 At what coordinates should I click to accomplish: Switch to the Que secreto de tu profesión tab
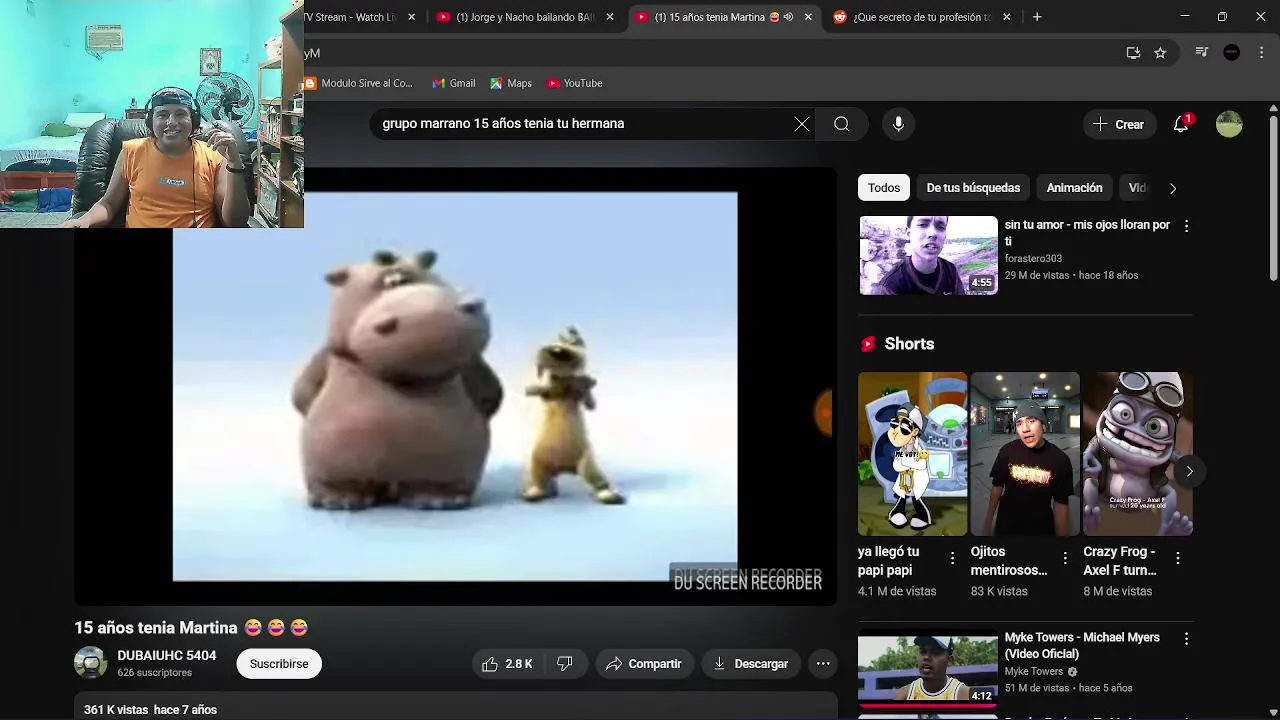[x=922, y=17]
